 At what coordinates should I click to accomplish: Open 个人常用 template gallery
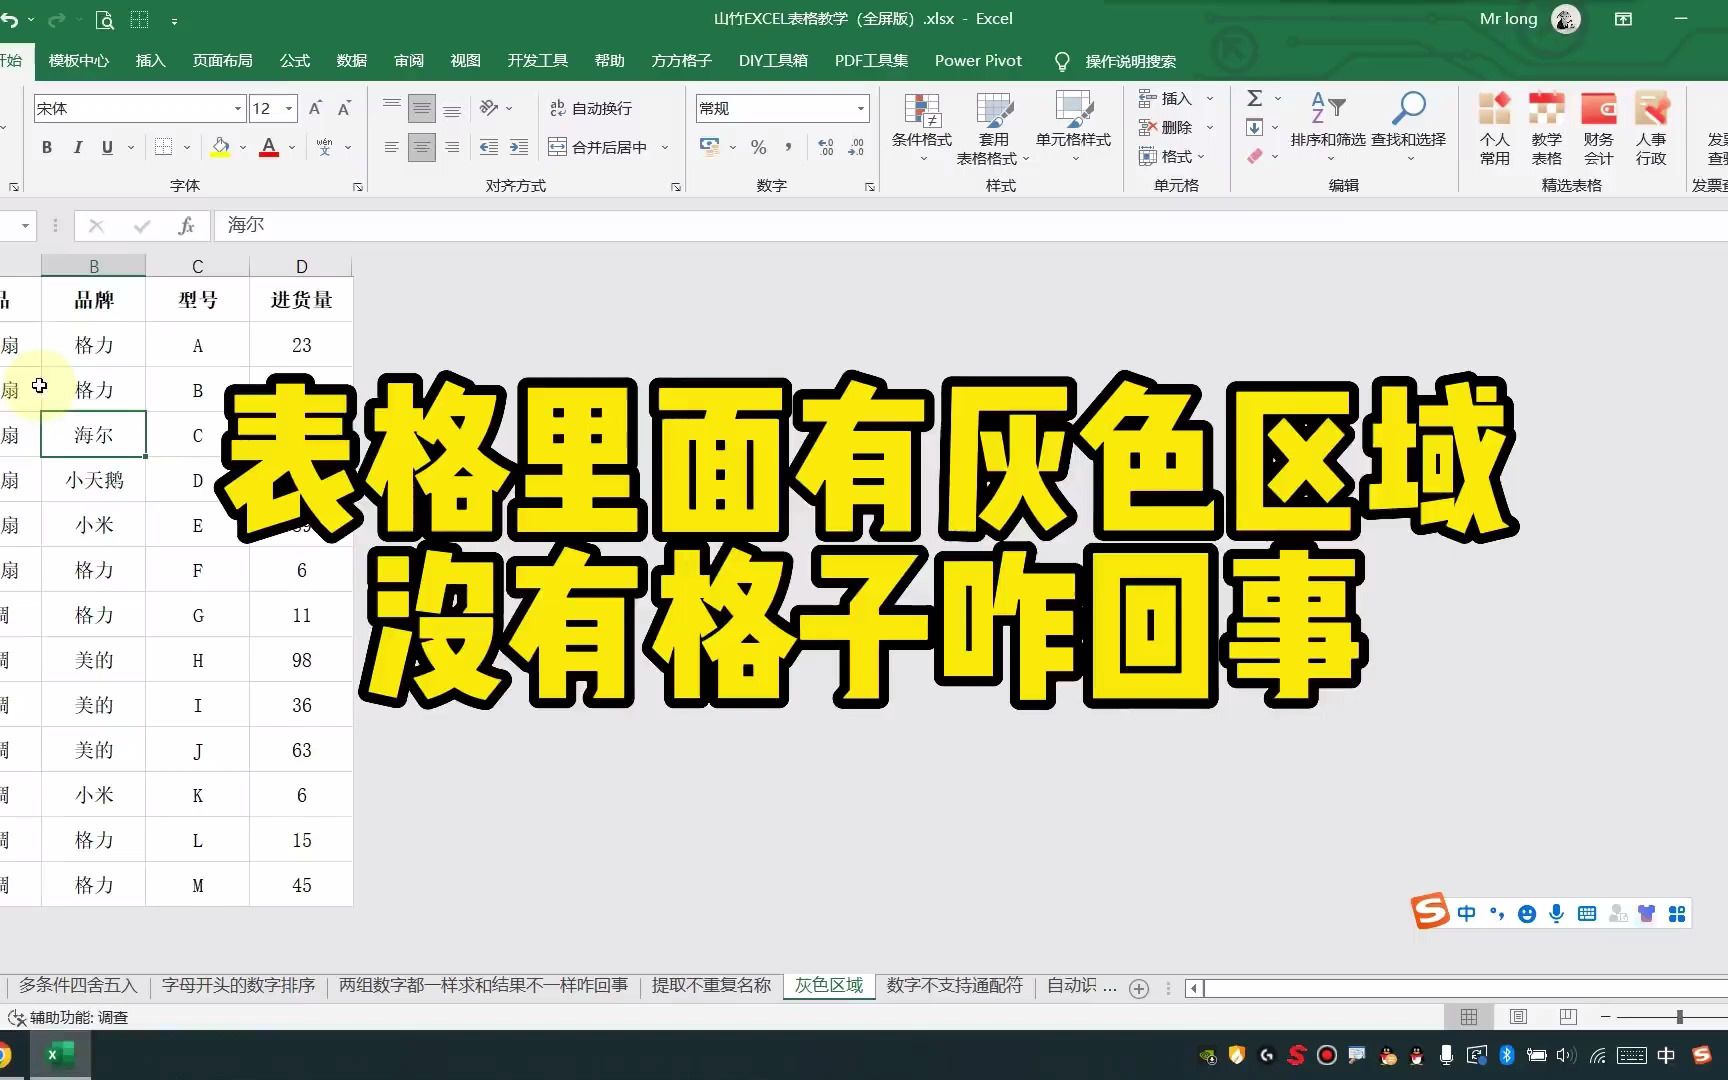1494,129
